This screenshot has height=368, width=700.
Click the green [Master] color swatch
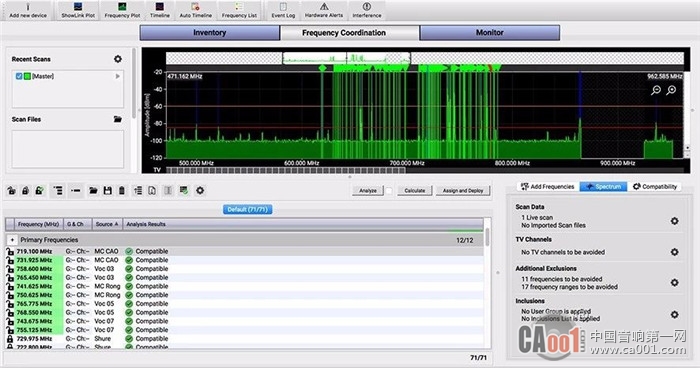pyautogui.click(x=27, y=76)
